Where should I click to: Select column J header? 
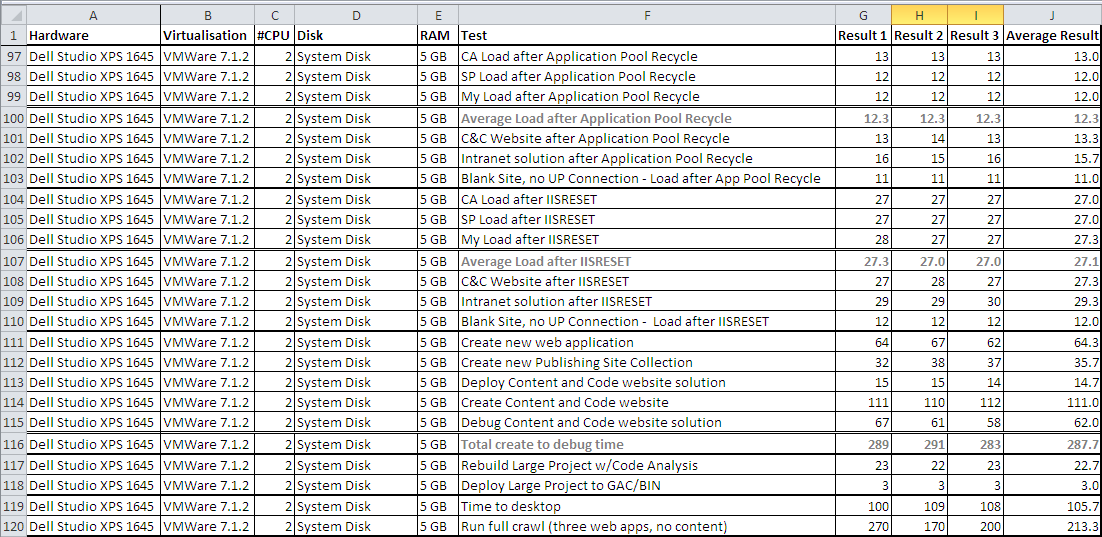pyautogui.click(x=1052, y=15)
